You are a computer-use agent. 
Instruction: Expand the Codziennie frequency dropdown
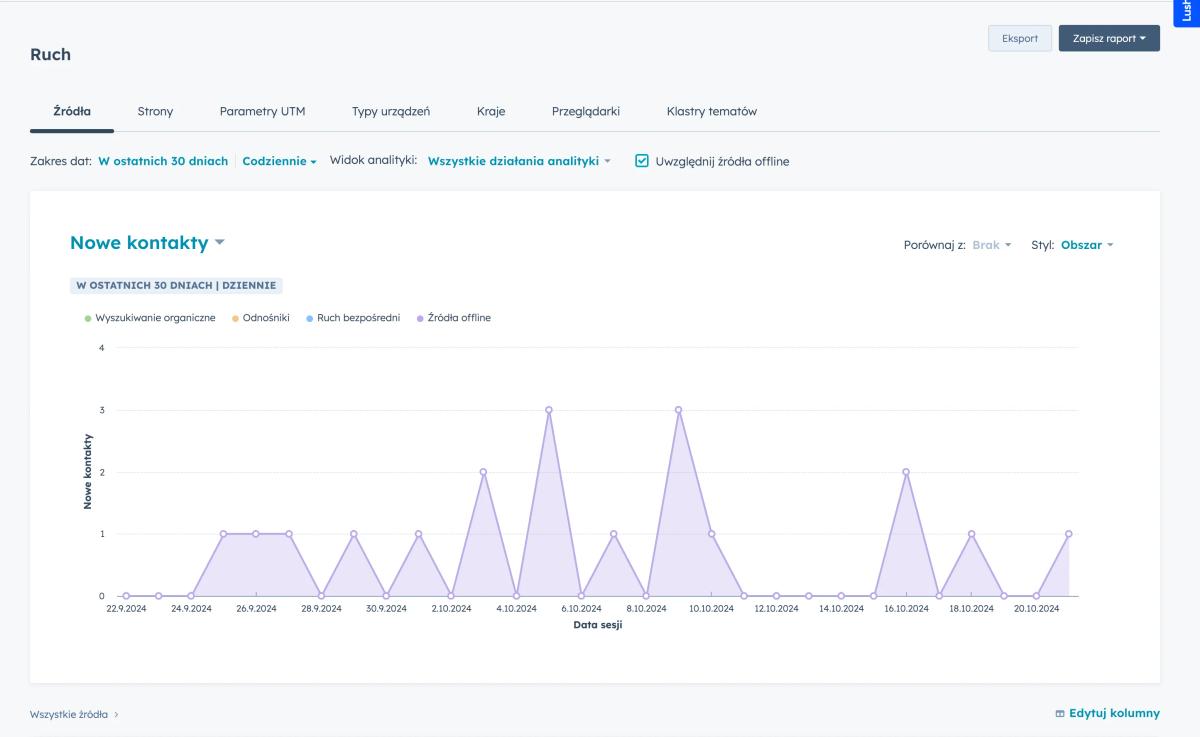279,161
